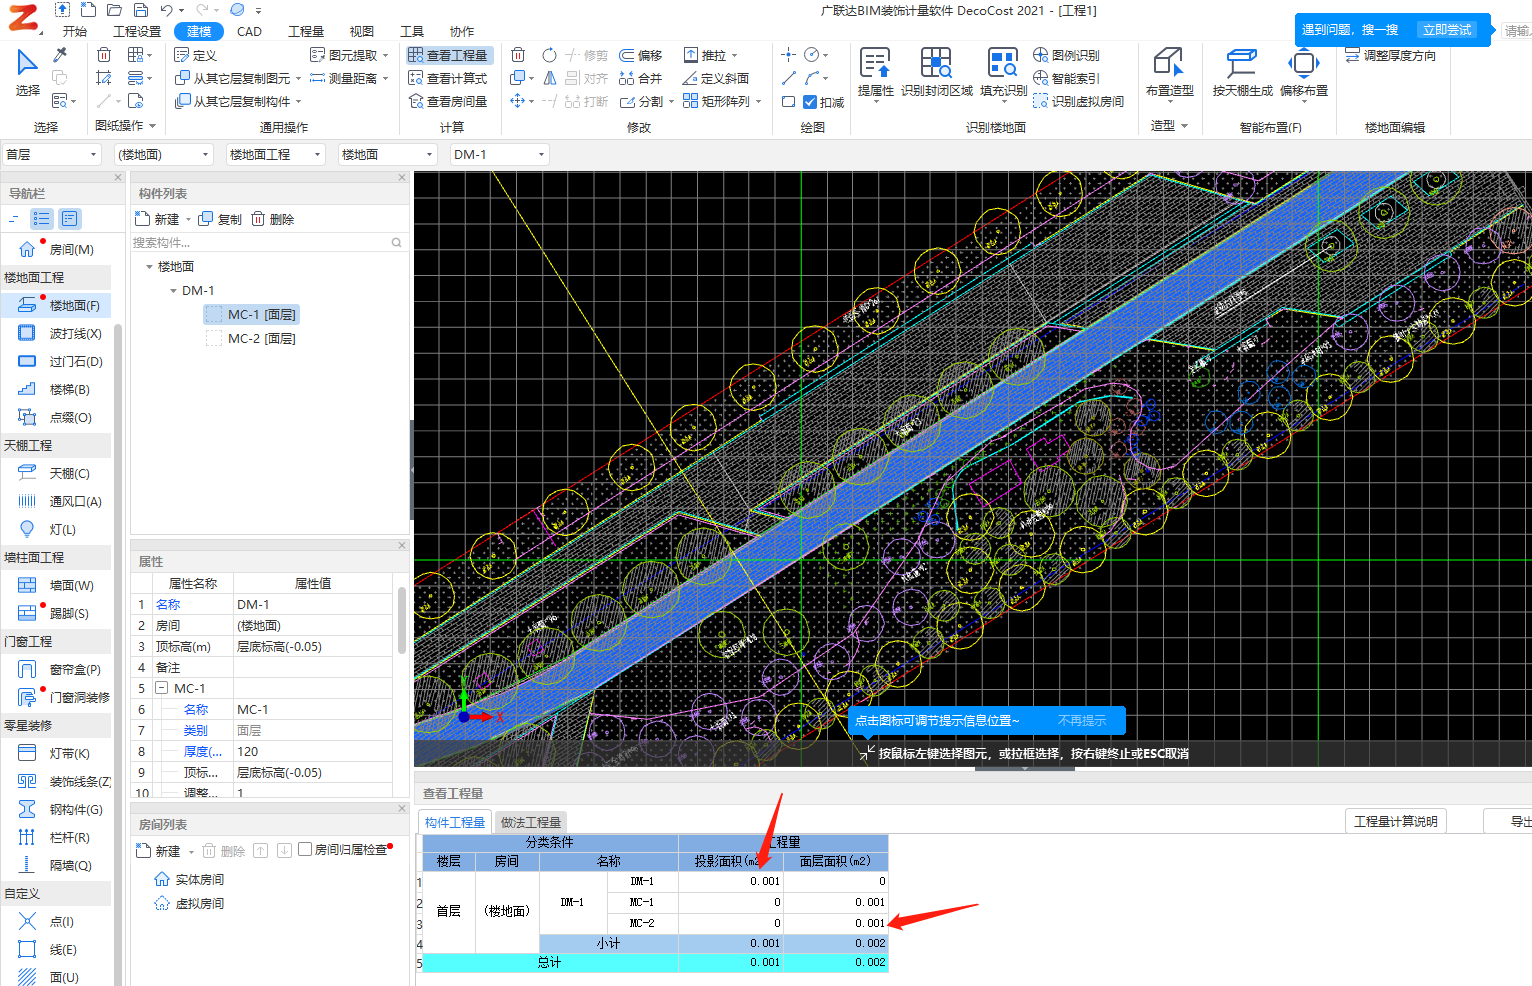
Task: Click 图例识别 in the ribbon
Action: pos(1066,55)
